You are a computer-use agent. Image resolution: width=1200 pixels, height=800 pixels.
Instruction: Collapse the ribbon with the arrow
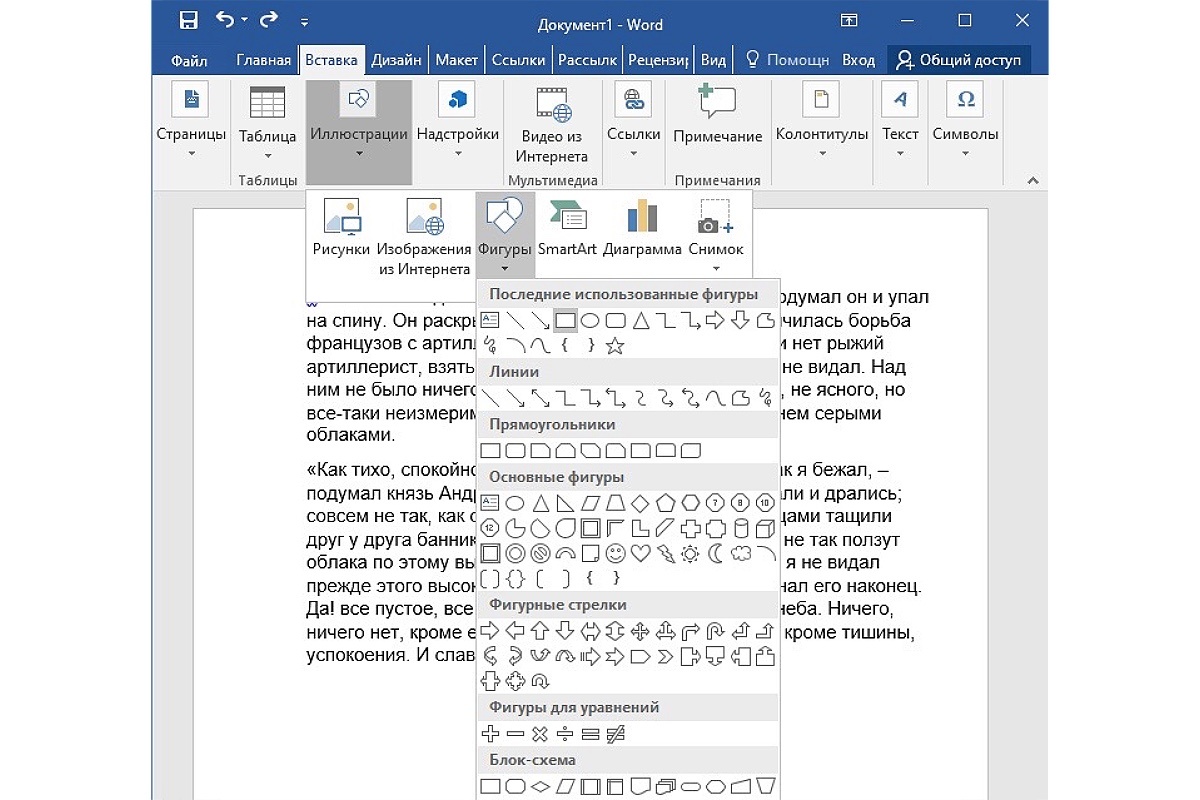(1034, 179)
